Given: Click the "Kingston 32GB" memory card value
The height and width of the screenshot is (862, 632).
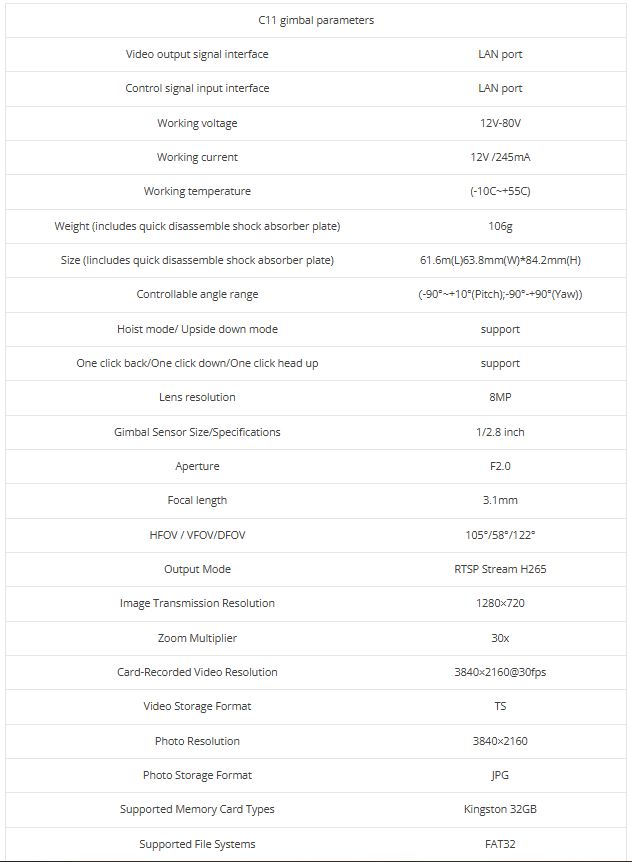Looking at the screenshot, I should point(500,809).
